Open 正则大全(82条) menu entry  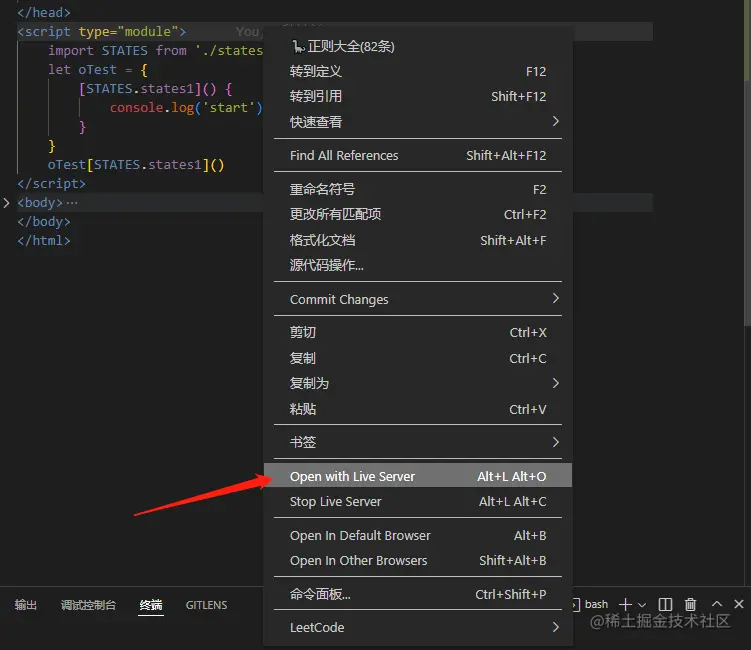418,46
